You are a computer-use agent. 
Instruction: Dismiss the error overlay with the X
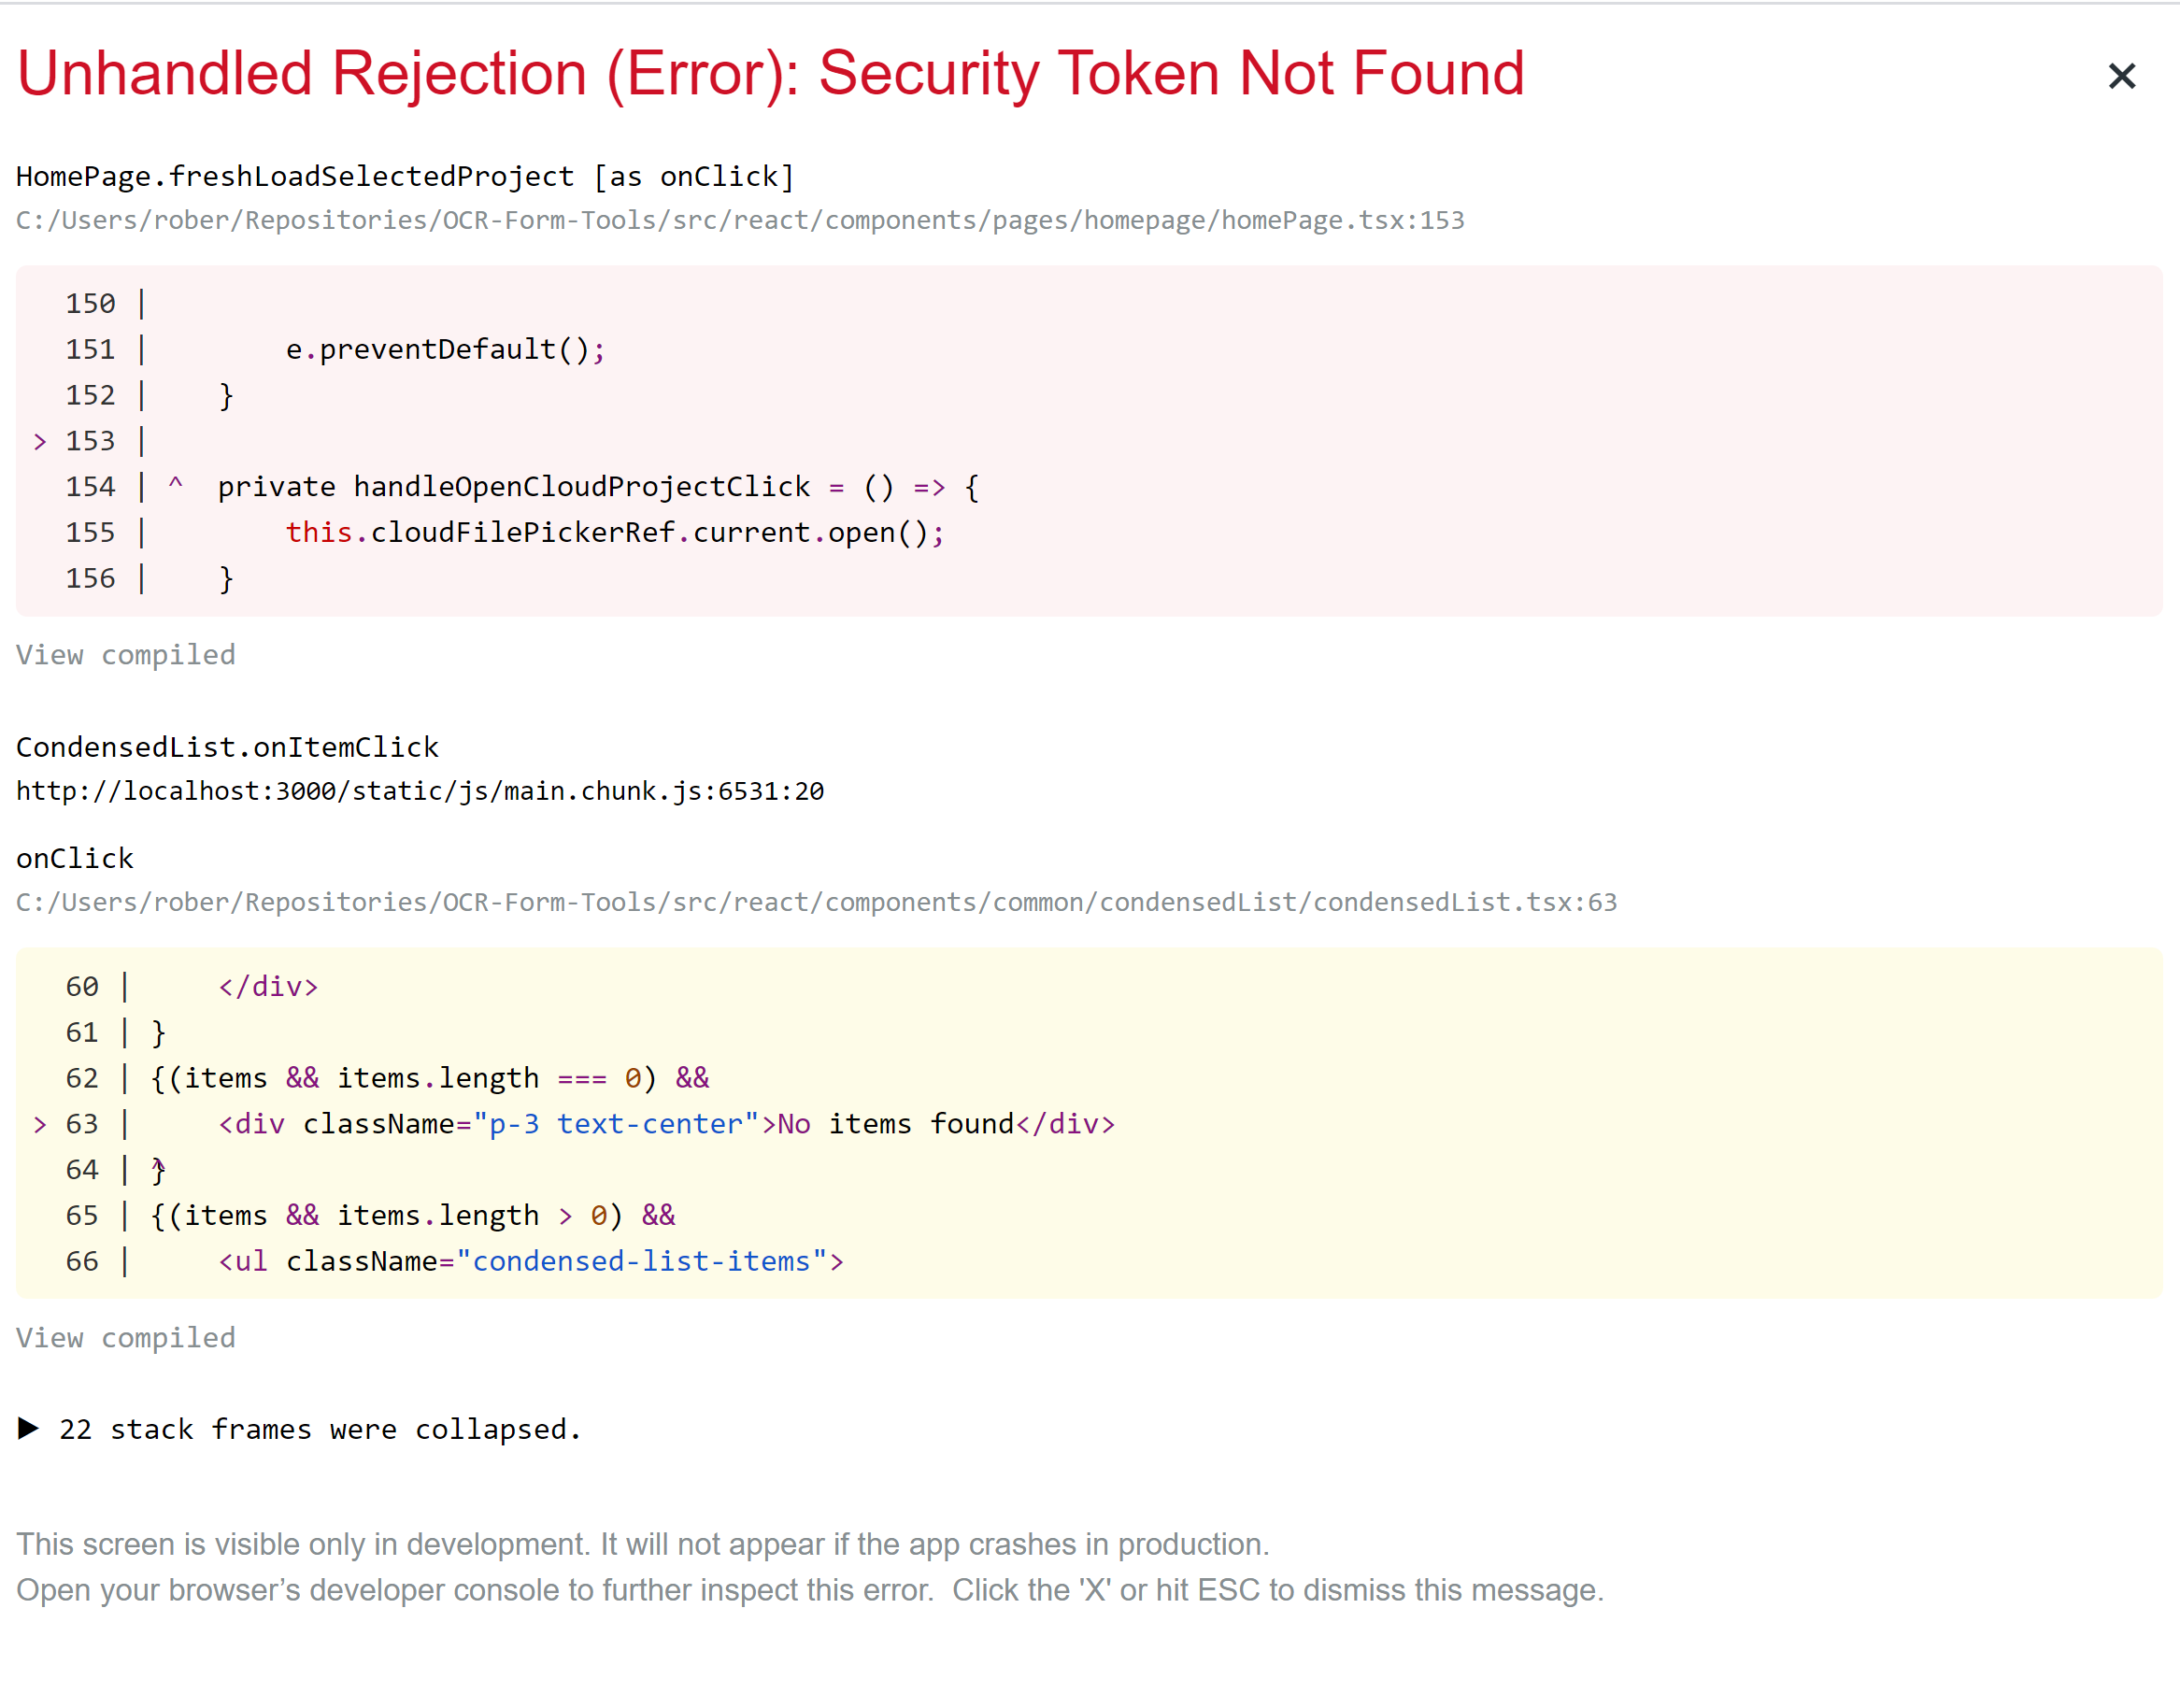(2121, 75)
